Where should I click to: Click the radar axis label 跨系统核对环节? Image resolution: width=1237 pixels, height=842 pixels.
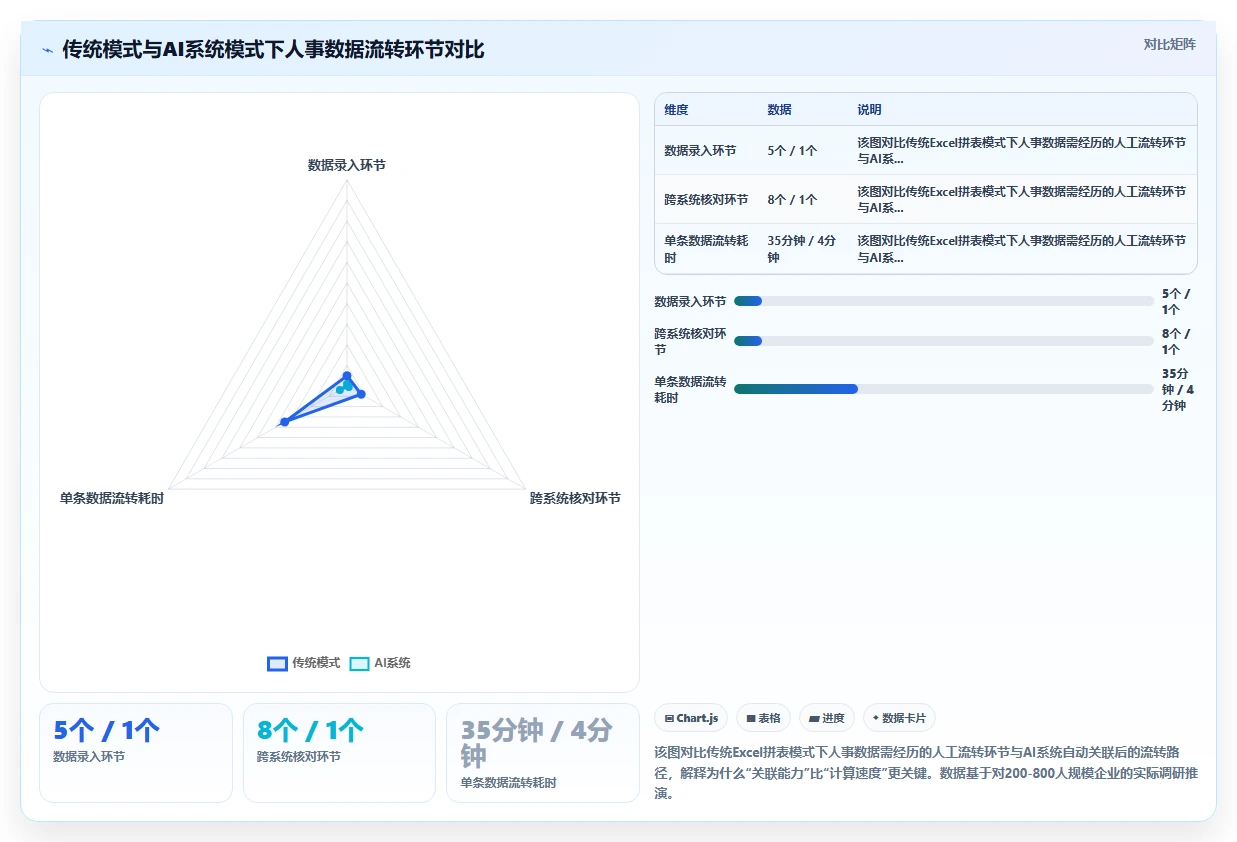[x=575, y=498]
